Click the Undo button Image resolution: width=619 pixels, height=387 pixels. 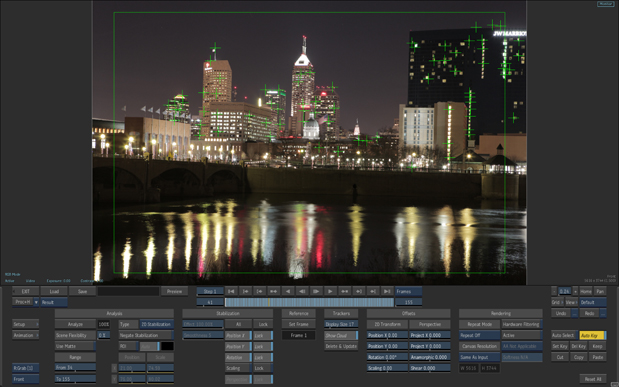(x=561, y=313)
